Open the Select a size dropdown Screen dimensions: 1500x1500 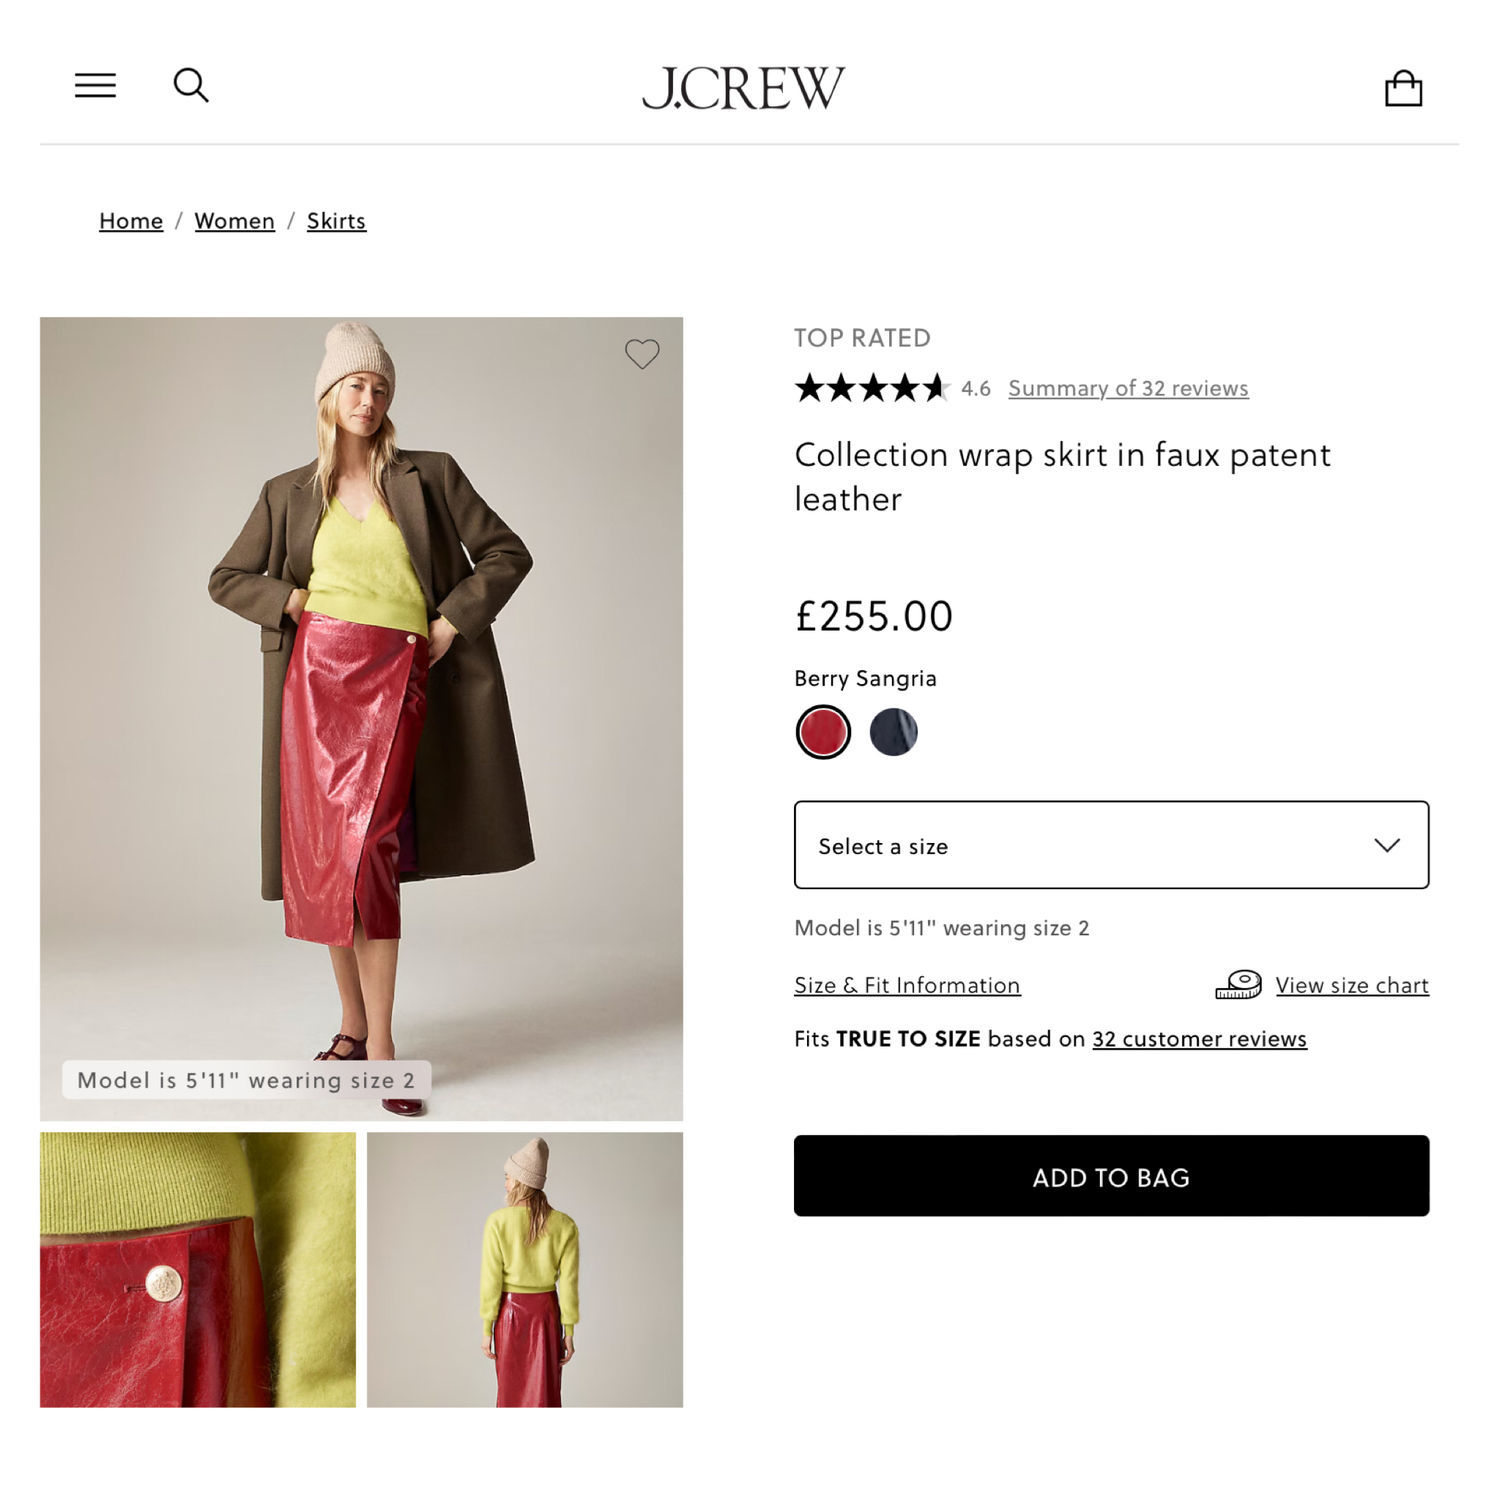point(1111,845)
